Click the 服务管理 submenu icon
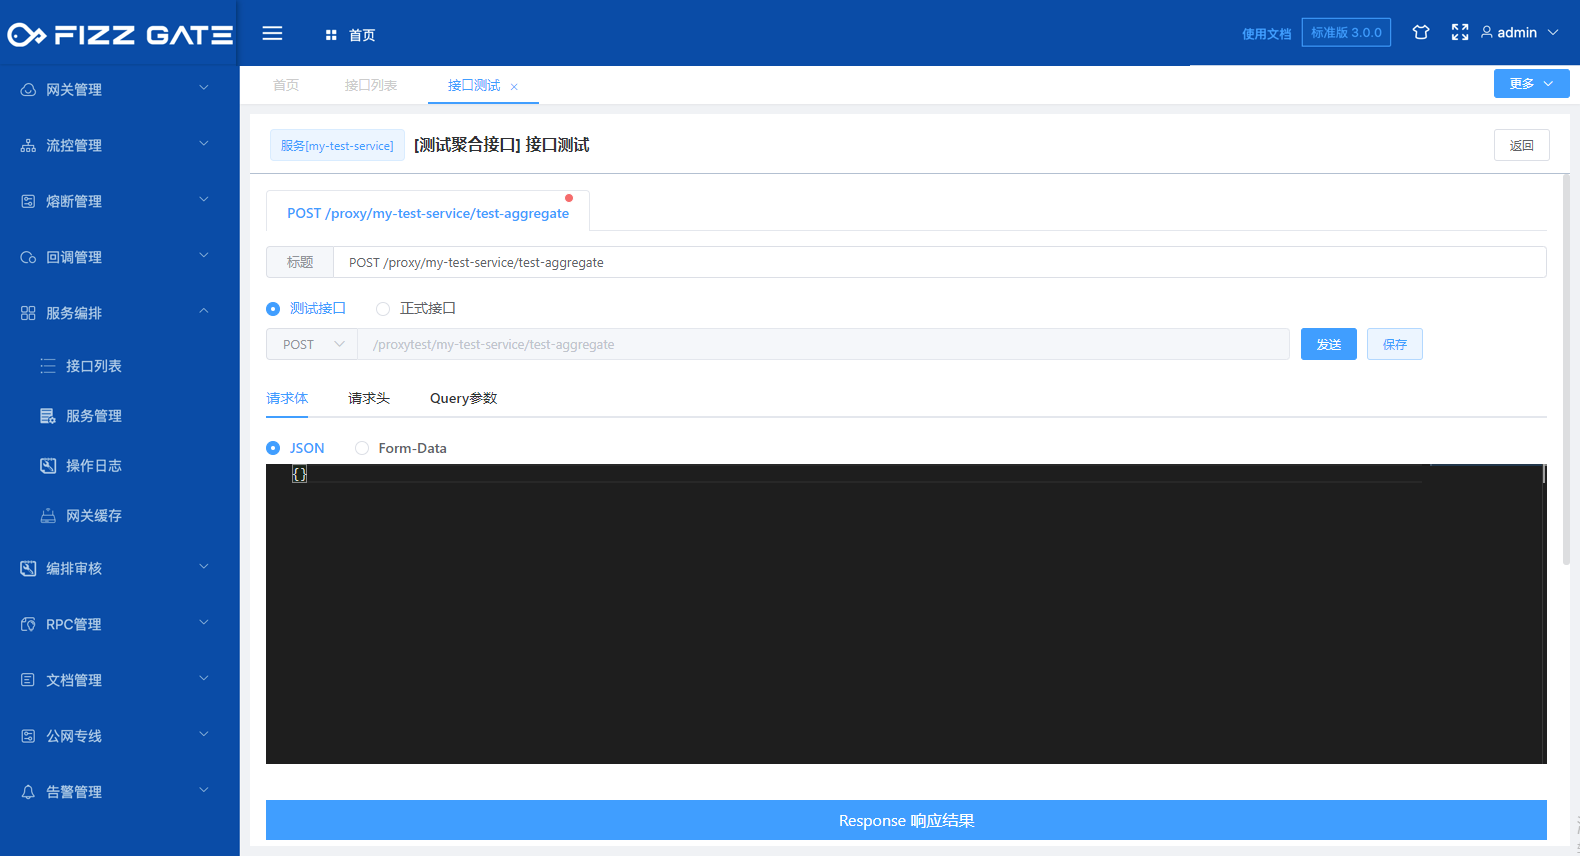Screen dimensions: 1580x856 coord(48,416)
